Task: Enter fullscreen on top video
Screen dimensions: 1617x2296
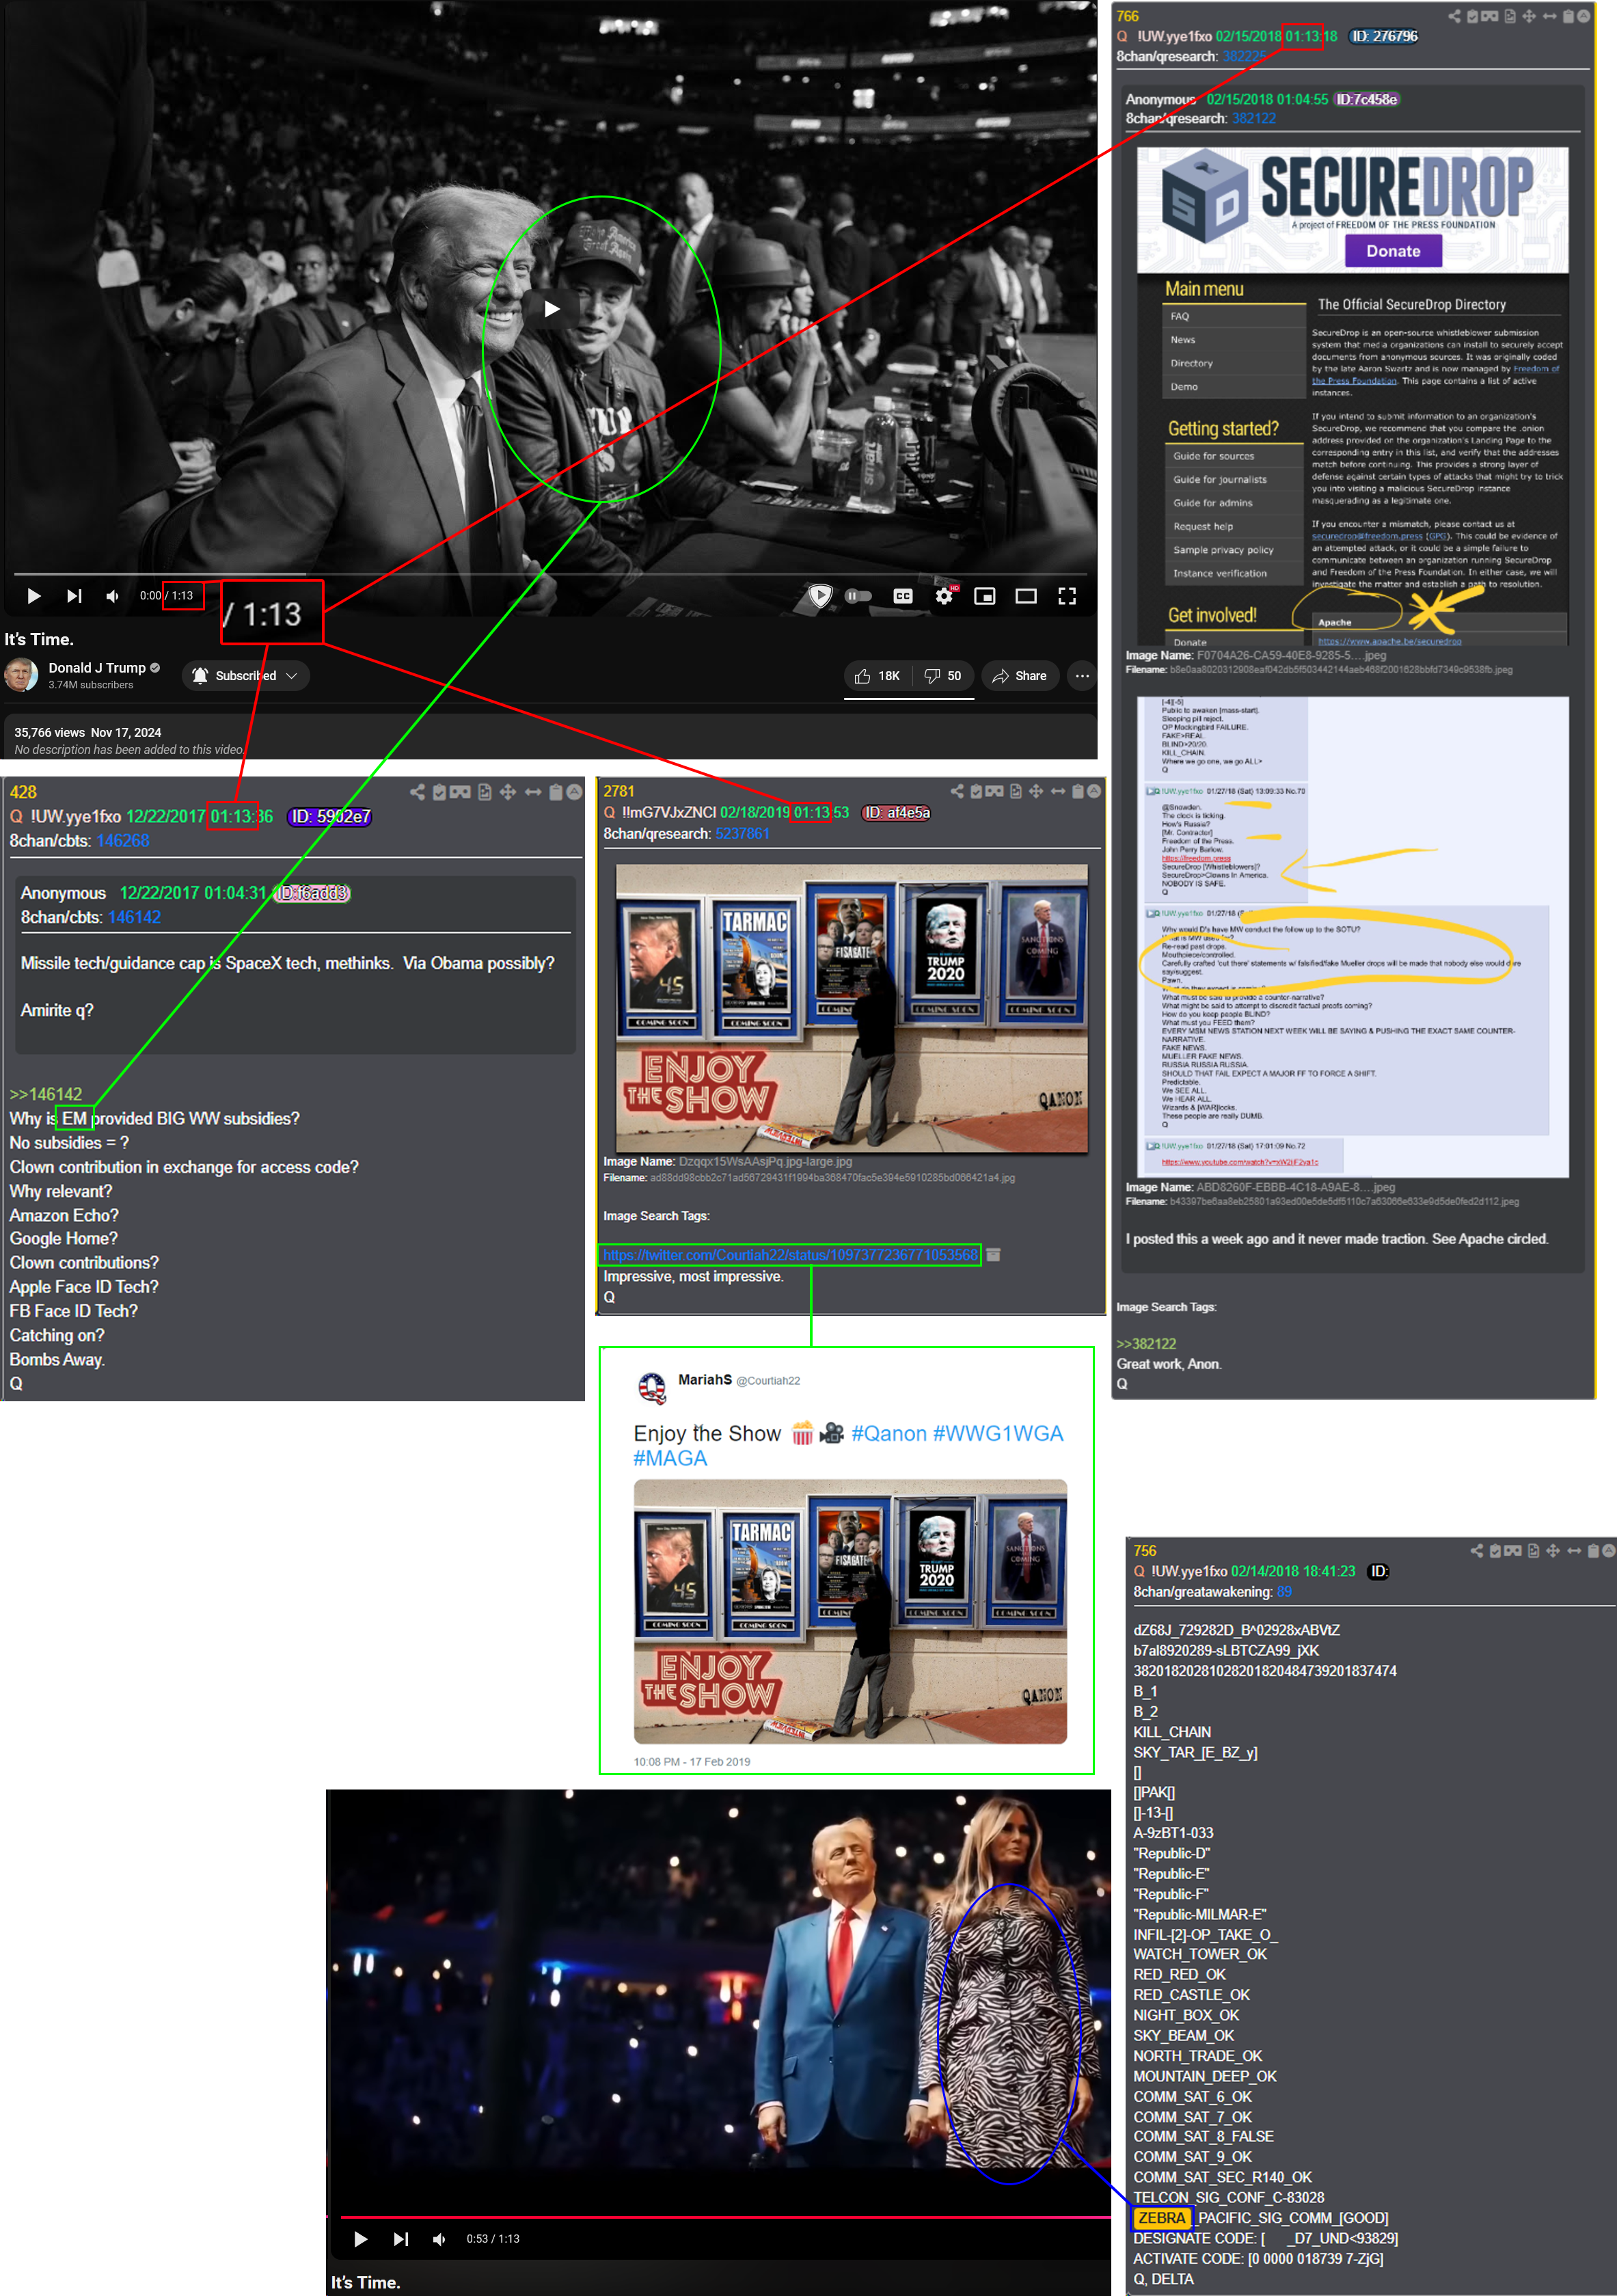Action: pyautogui.click(x=1067, y=596)
